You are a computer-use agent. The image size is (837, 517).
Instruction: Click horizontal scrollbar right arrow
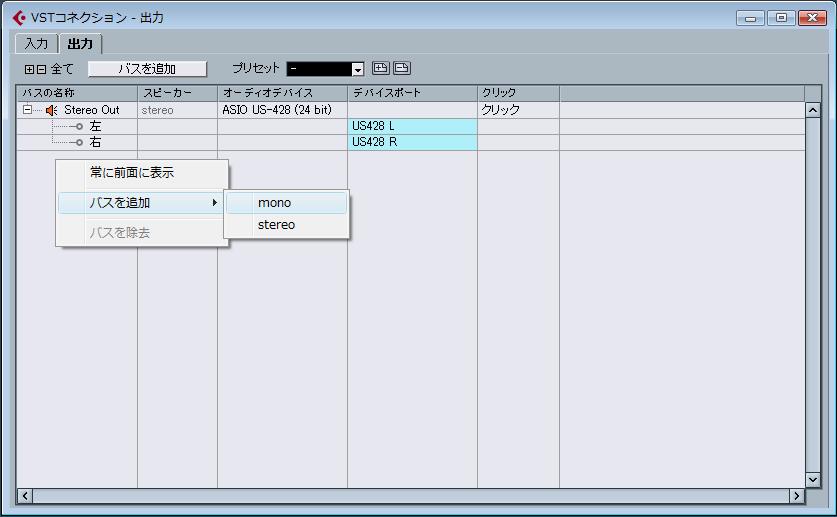point(796,496)
